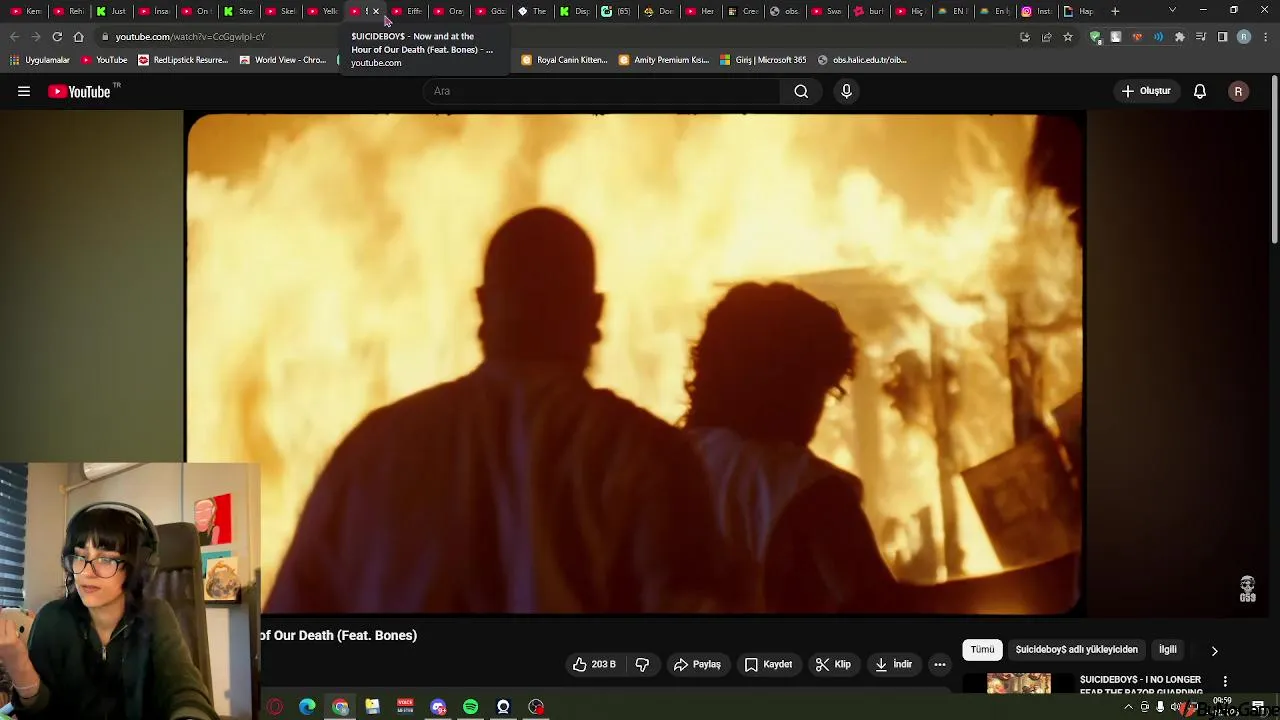The width and height of the screenshot is (1280, 720).
Task: Go back in browser history
Action: [14, 37]
